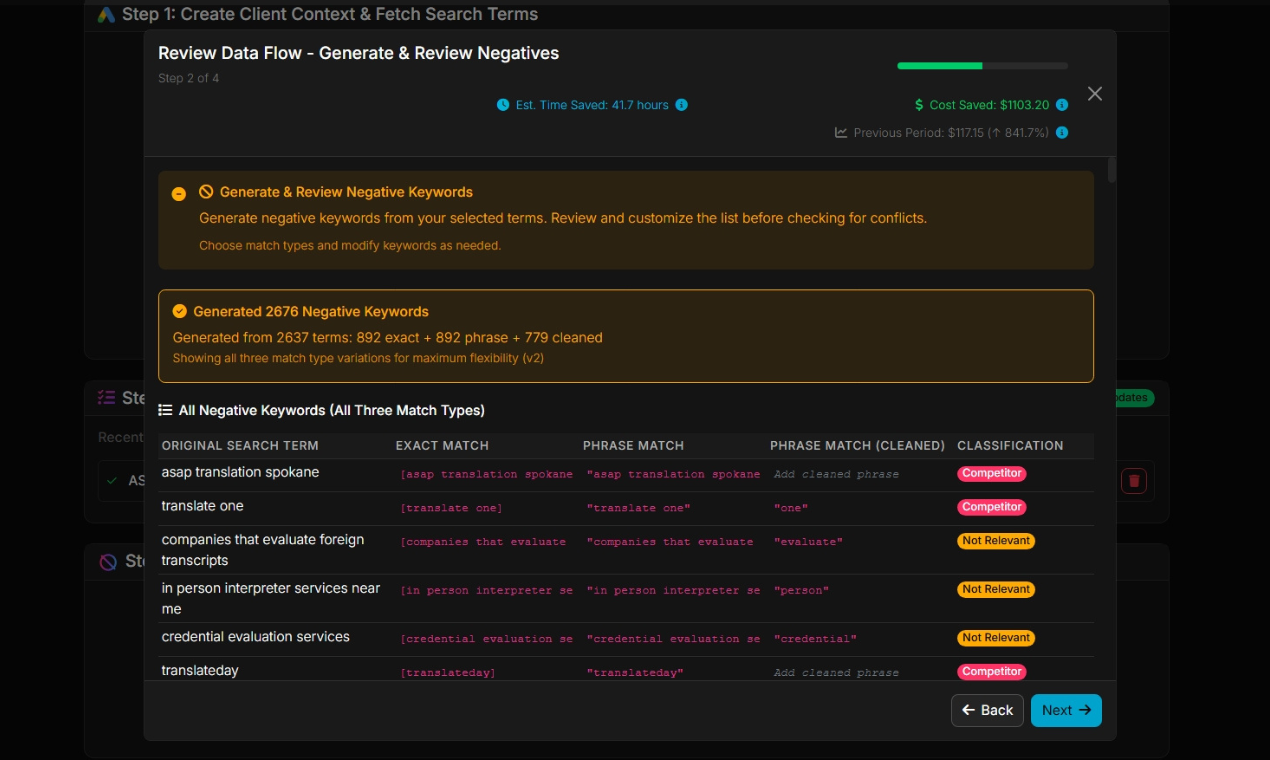Click the Classification column header
This screenshot has height=760, width=1270.
click(x=1010, y=446)
